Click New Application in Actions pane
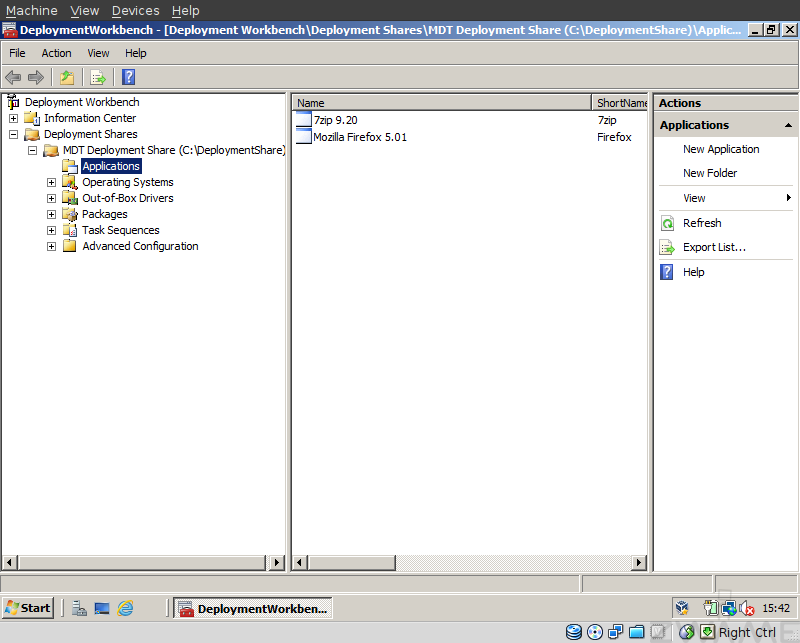This screenshot has height=643, width=800. click(x=721, y=149)
